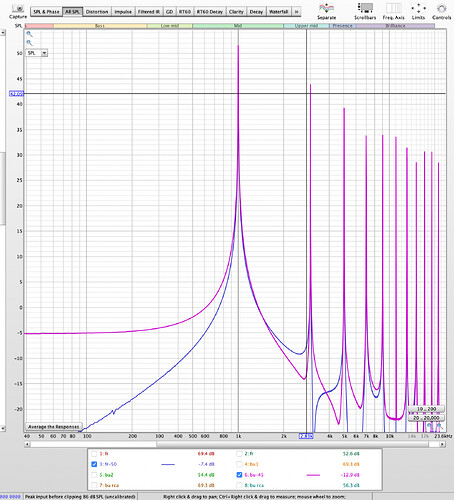Toggle graph Scrollbars icon
This screenshot has width=454, height=500.
365,8
